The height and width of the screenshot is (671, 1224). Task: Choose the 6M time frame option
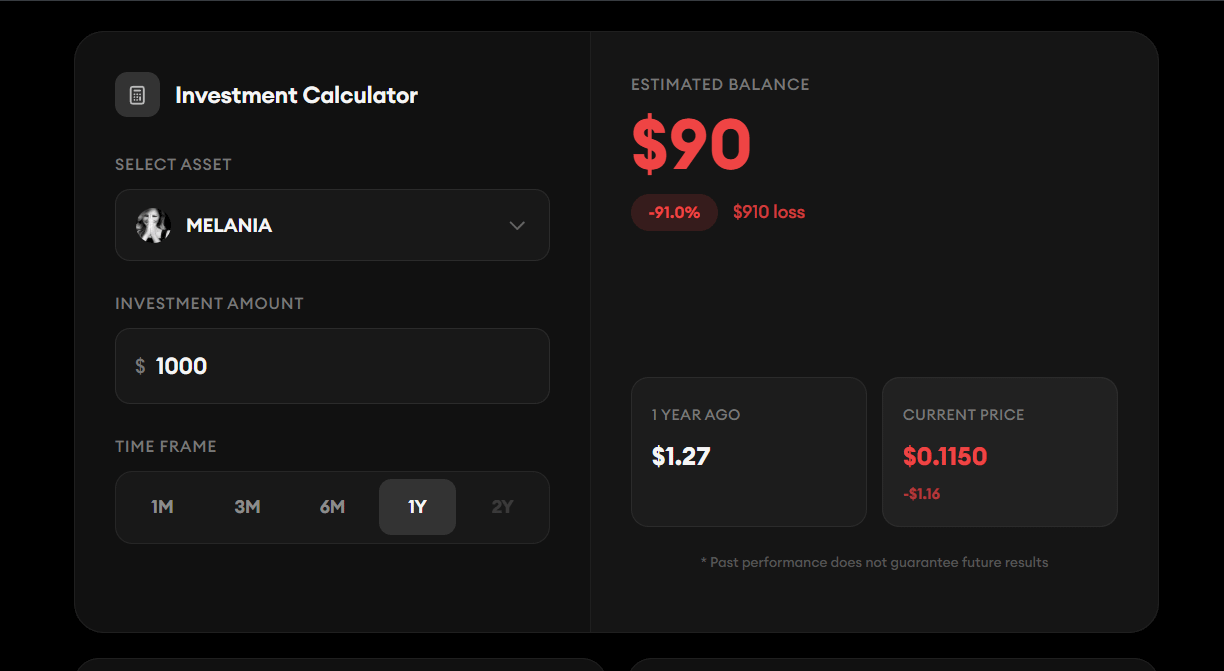click(x=332, y=507)
